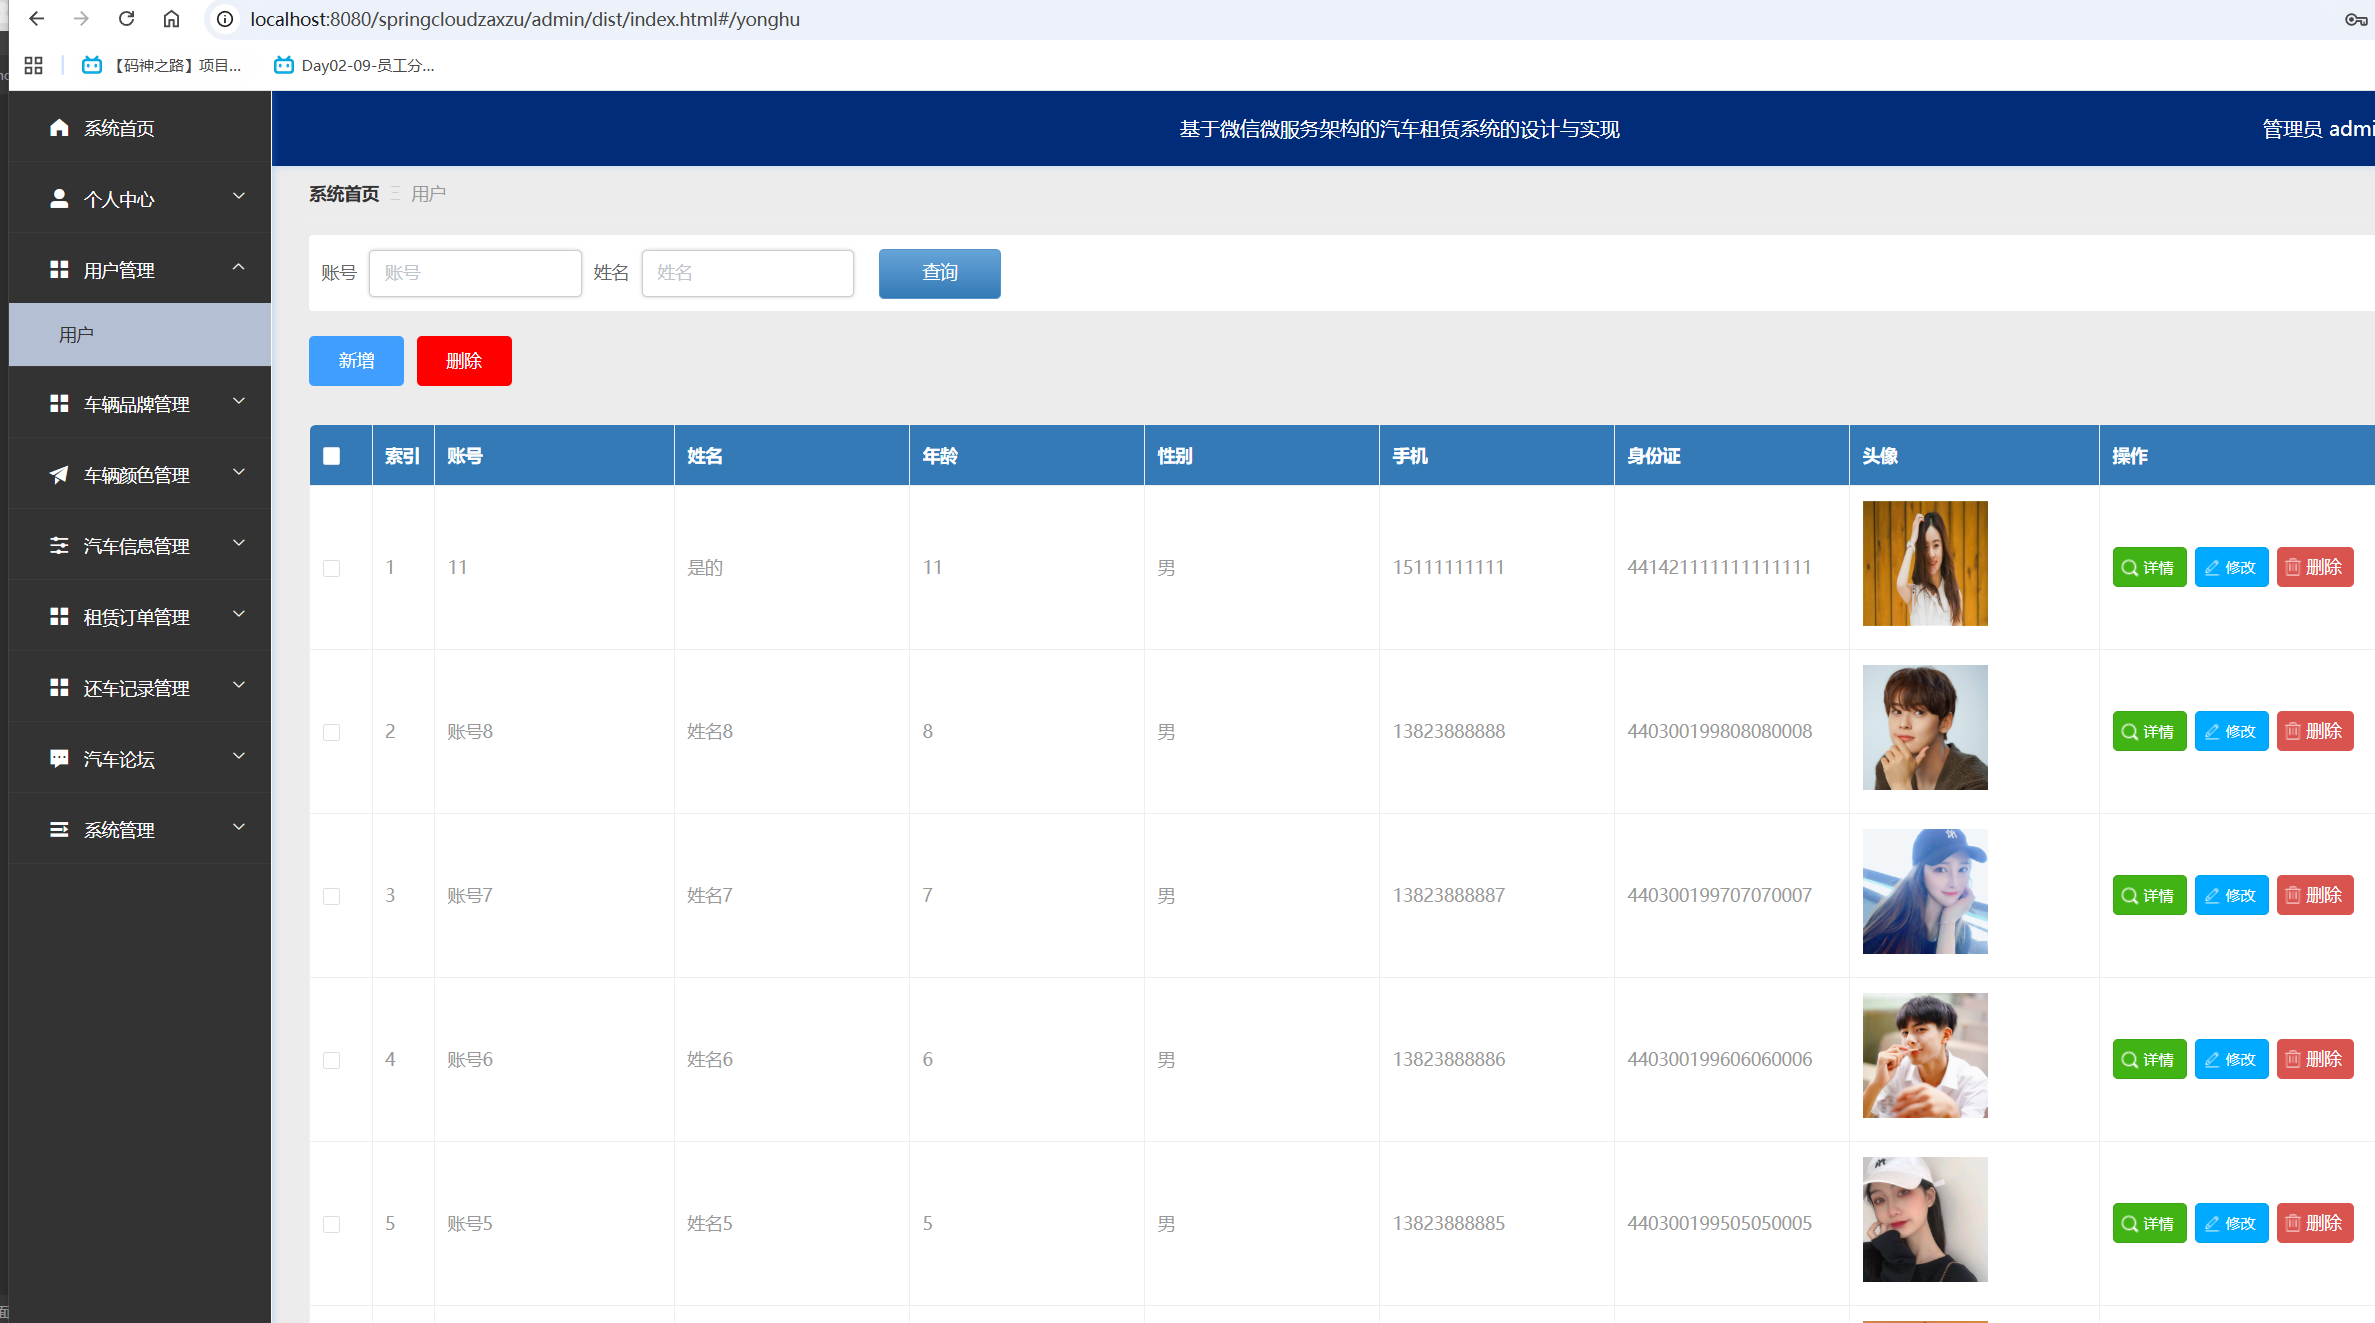Click the green 详情 button for 账号7

tap(2149, 896)
